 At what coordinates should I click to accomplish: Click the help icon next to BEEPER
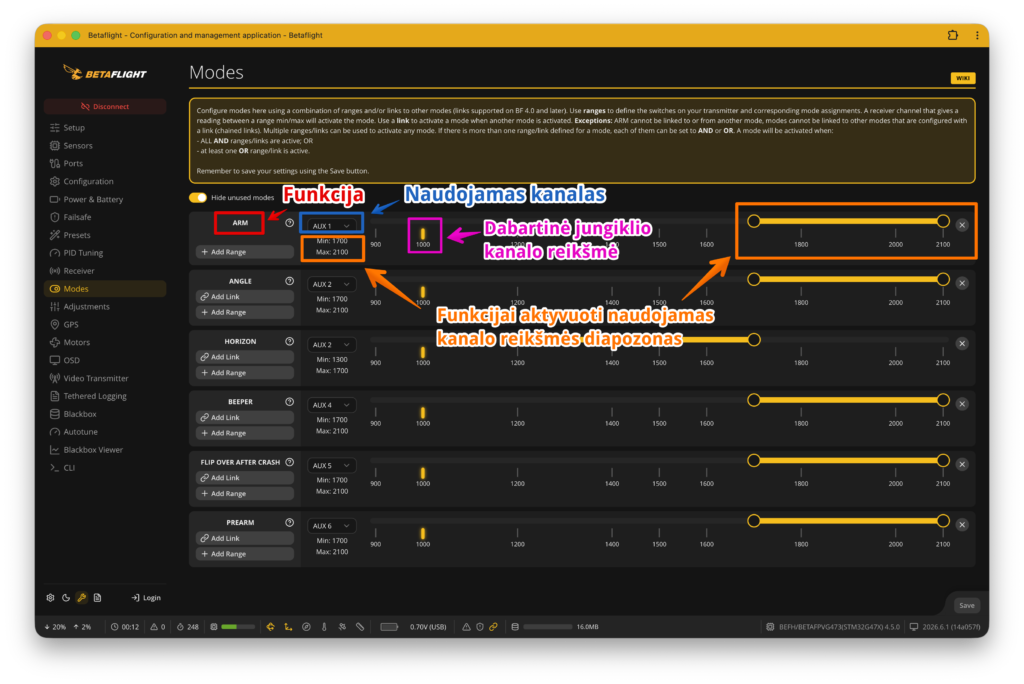tap(289, 402)
